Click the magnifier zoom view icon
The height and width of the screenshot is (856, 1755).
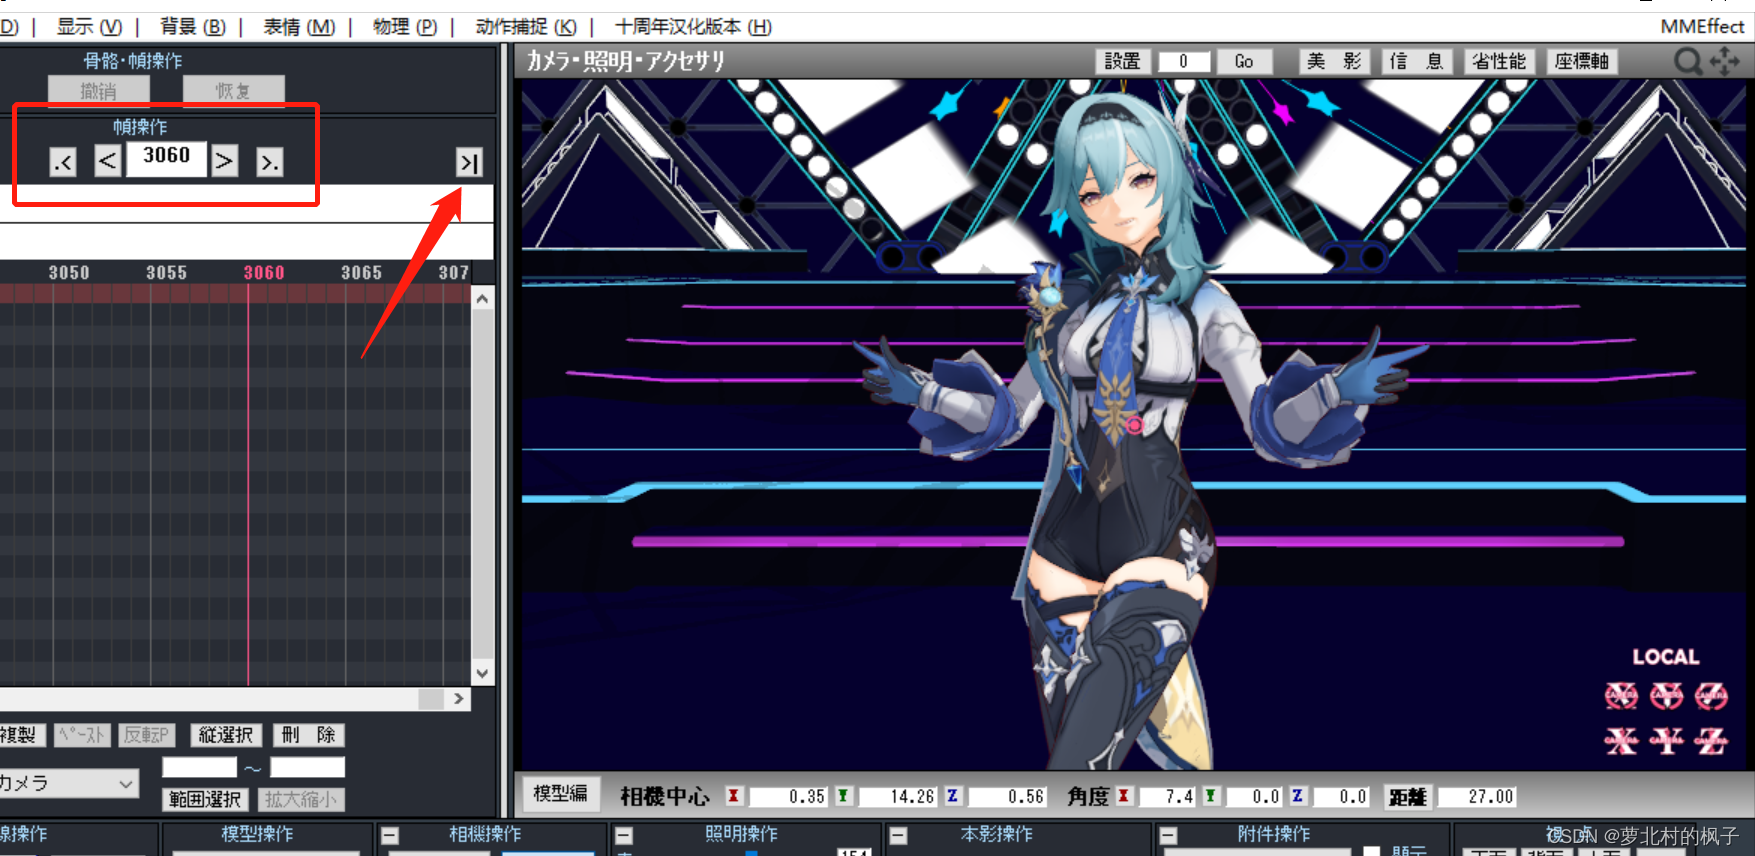click(1688, 62)
